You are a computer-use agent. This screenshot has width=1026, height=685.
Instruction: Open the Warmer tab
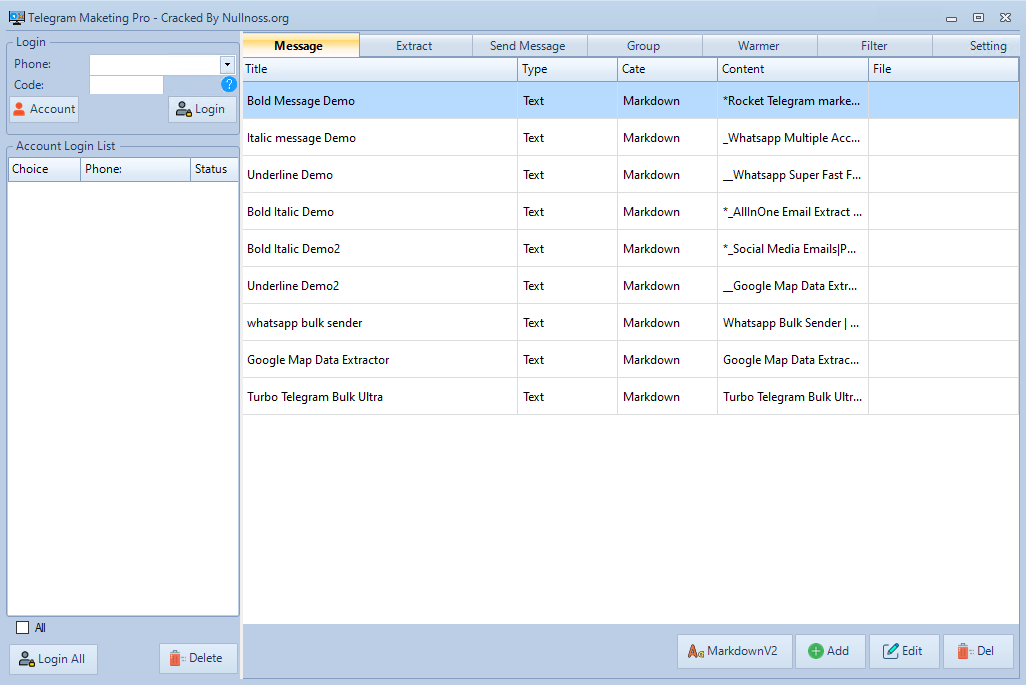(759, 46)
